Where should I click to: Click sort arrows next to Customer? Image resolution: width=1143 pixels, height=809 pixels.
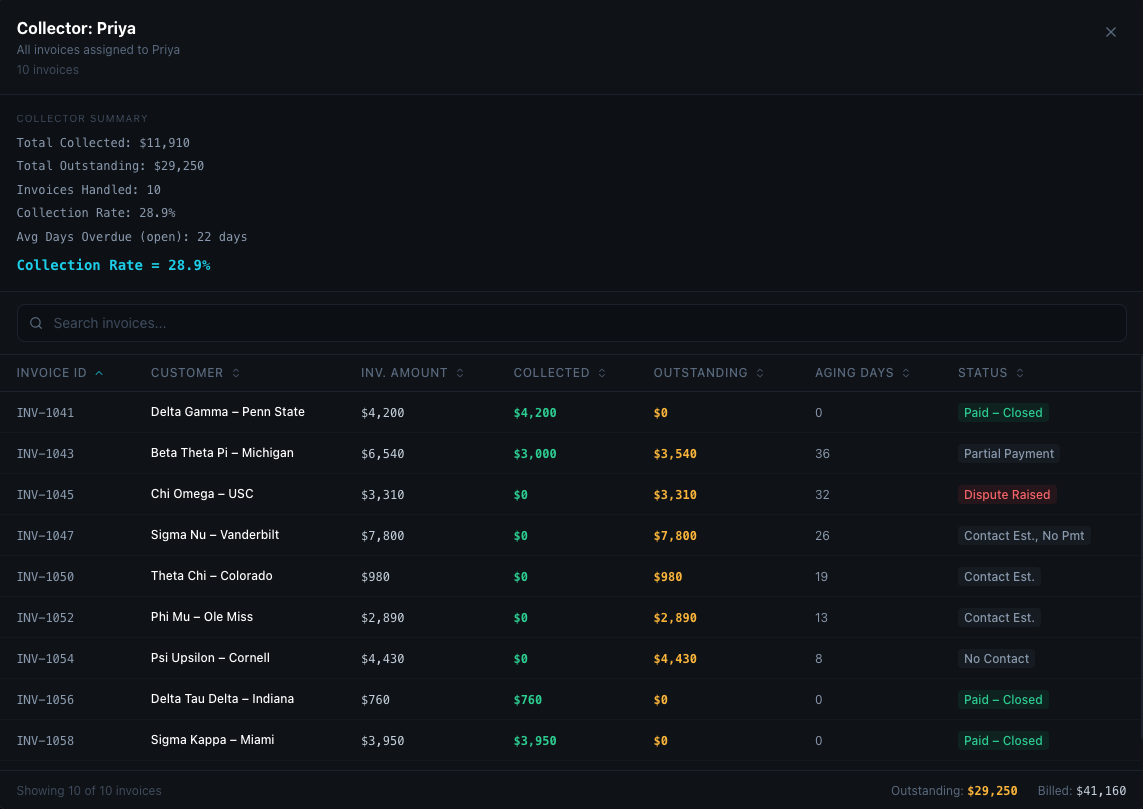(x=236, y=373)
